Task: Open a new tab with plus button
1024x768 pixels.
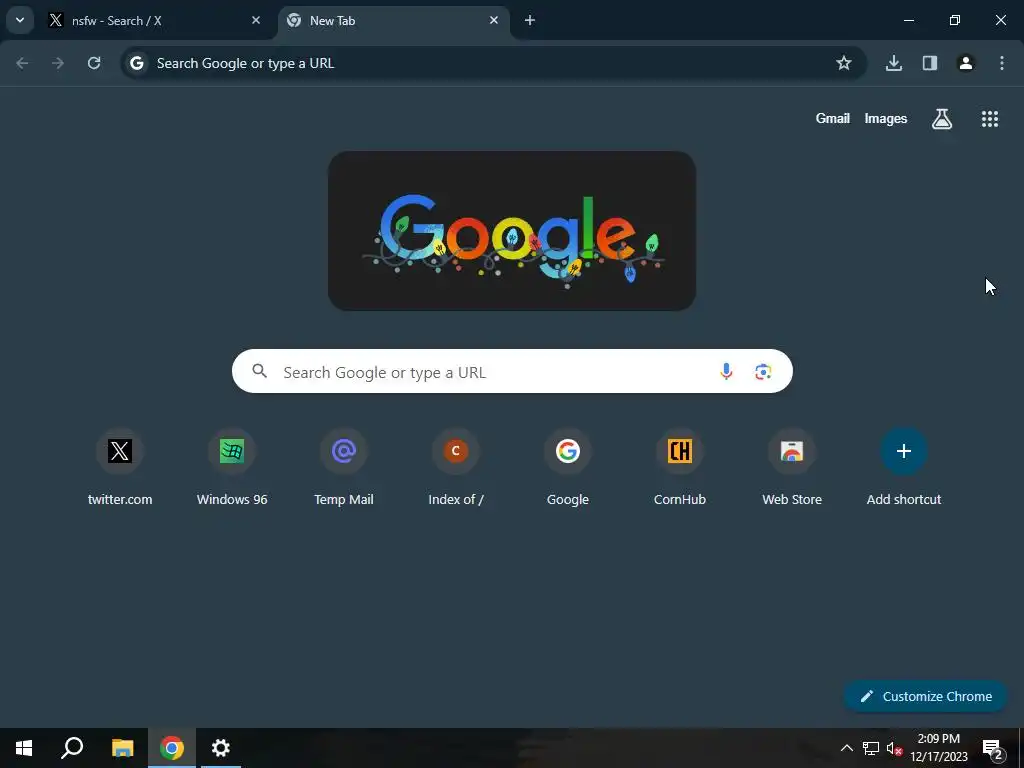Action: (530, 20)
